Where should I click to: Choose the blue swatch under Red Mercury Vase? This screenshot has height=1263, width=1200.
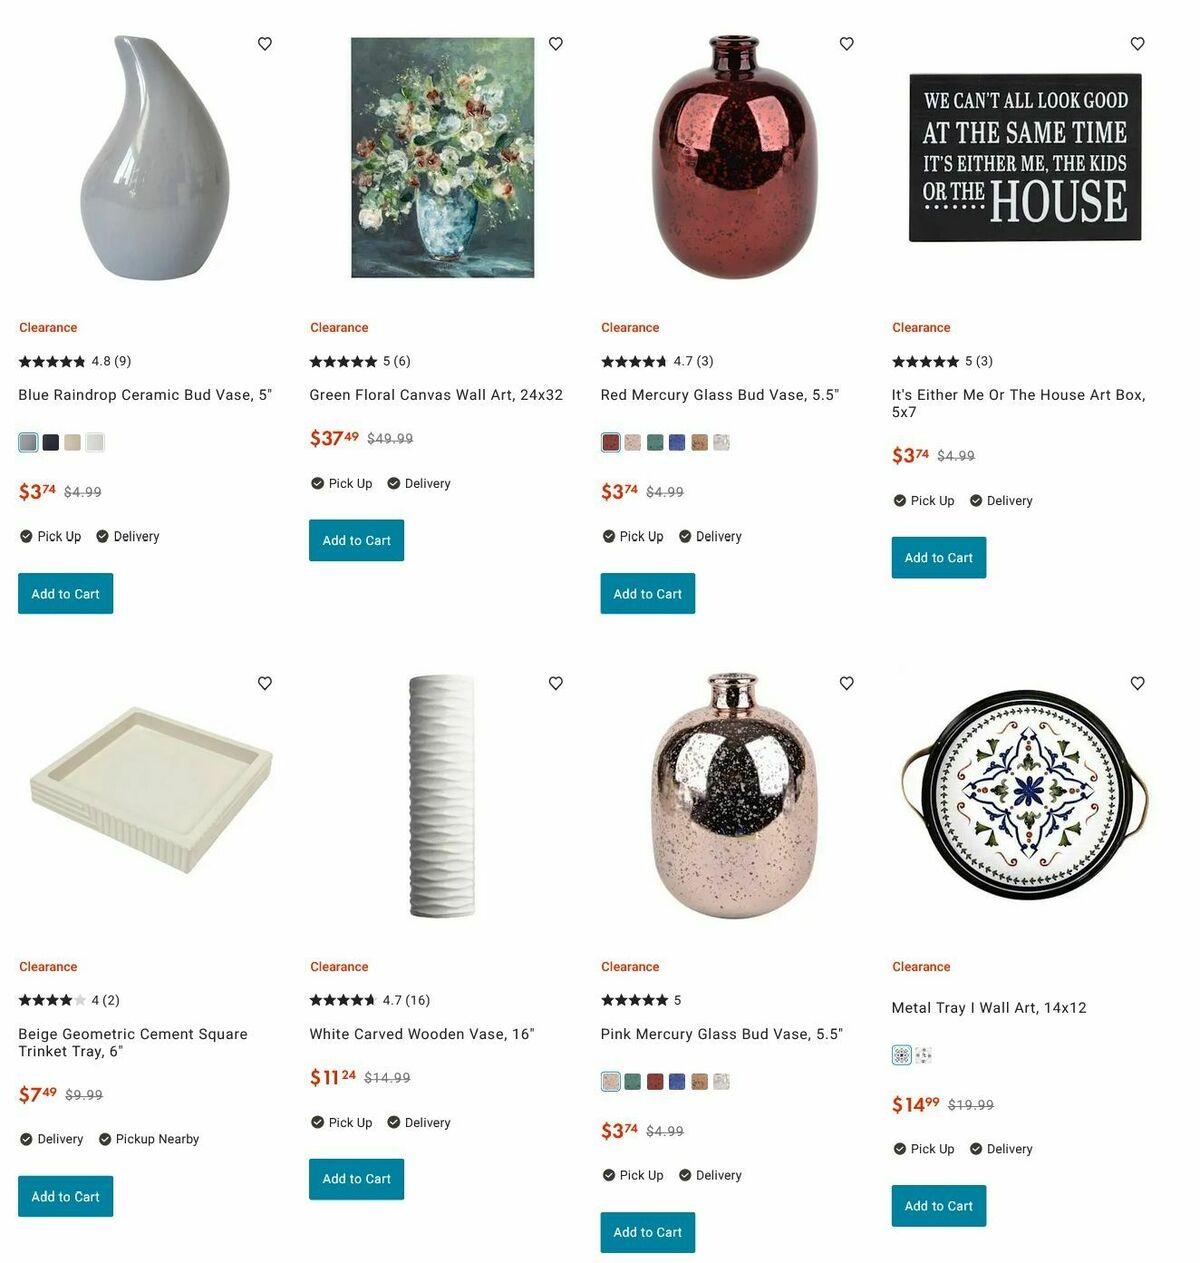pyautogui.click(x=677, y=442)
